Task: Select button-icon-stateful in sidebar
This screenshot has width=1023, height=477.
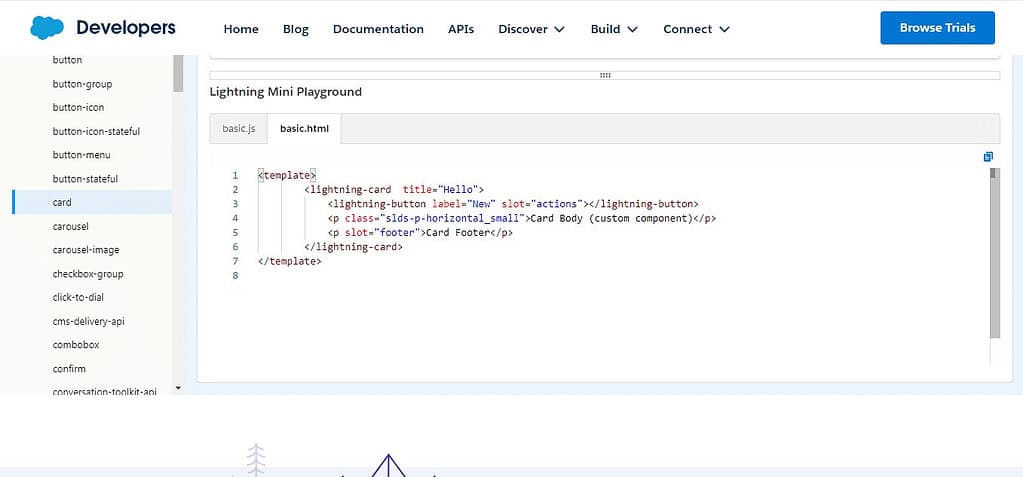Action: [96, 131]
